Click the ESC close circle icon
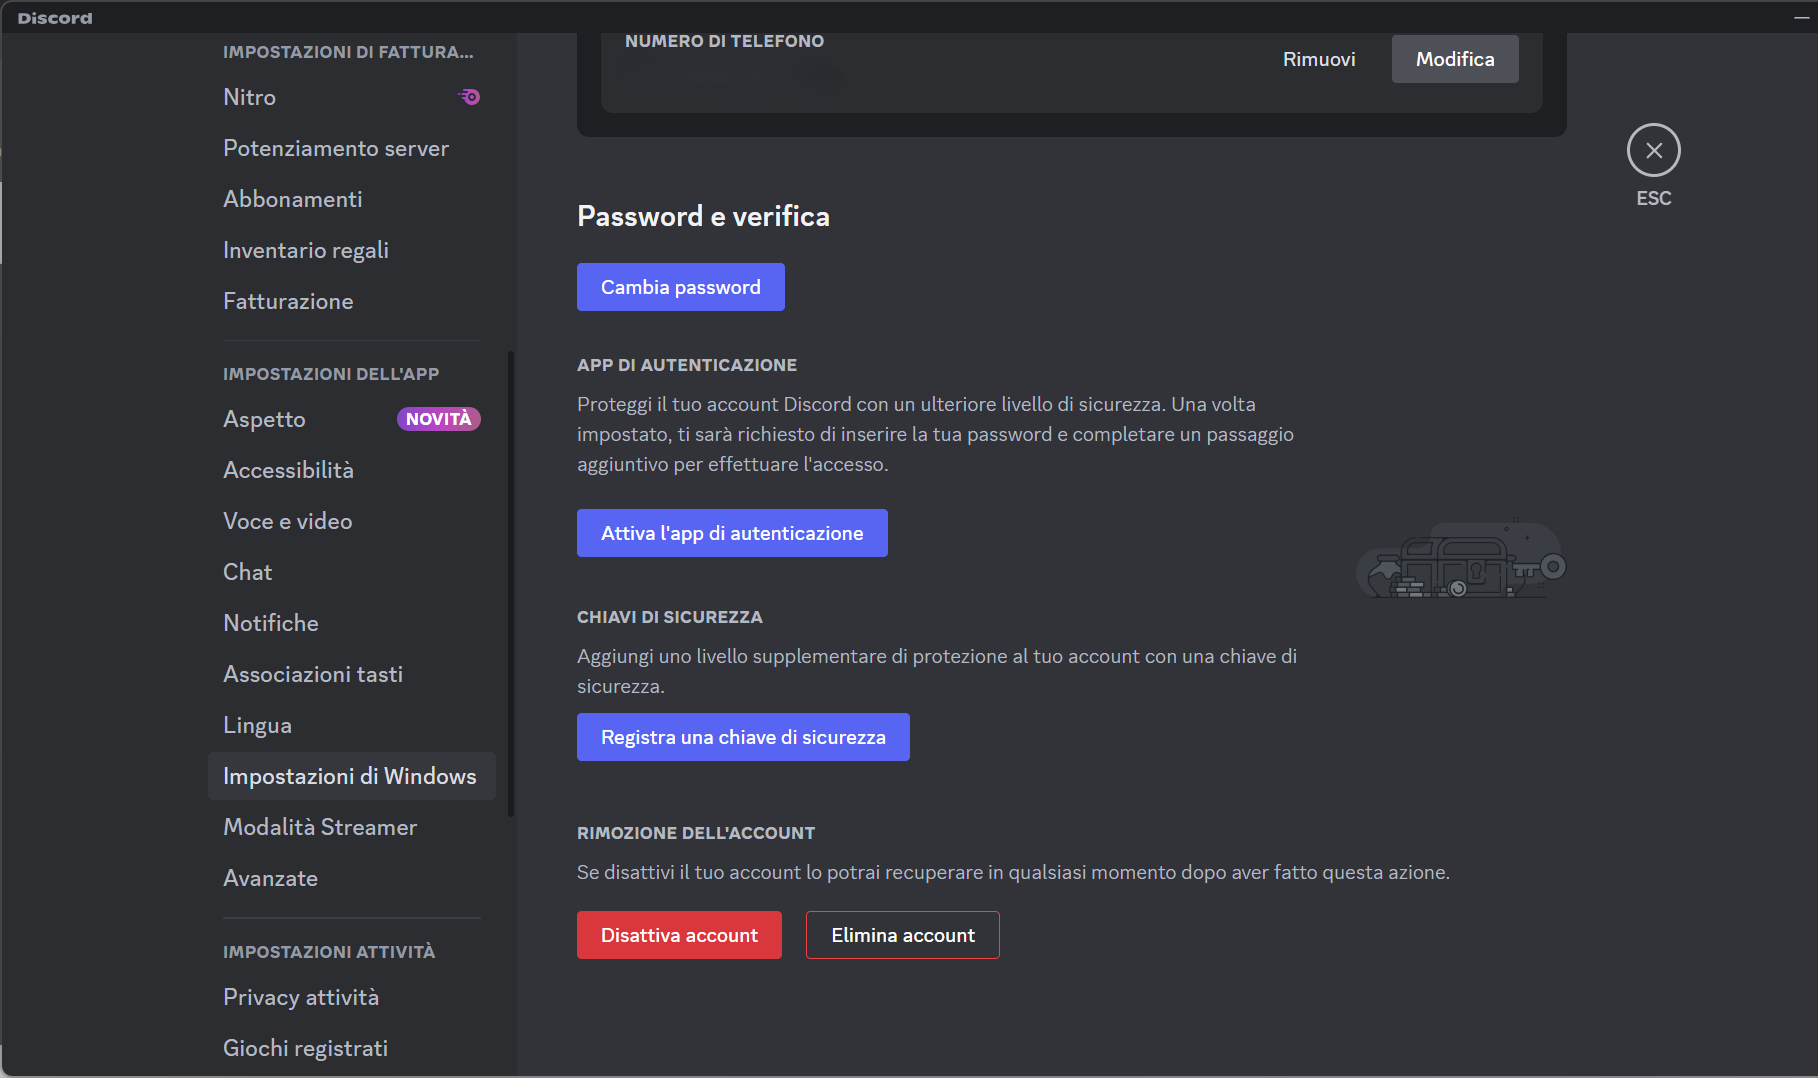Viewport: 1818px width, 1078px height. click(x=1653, y=149)
